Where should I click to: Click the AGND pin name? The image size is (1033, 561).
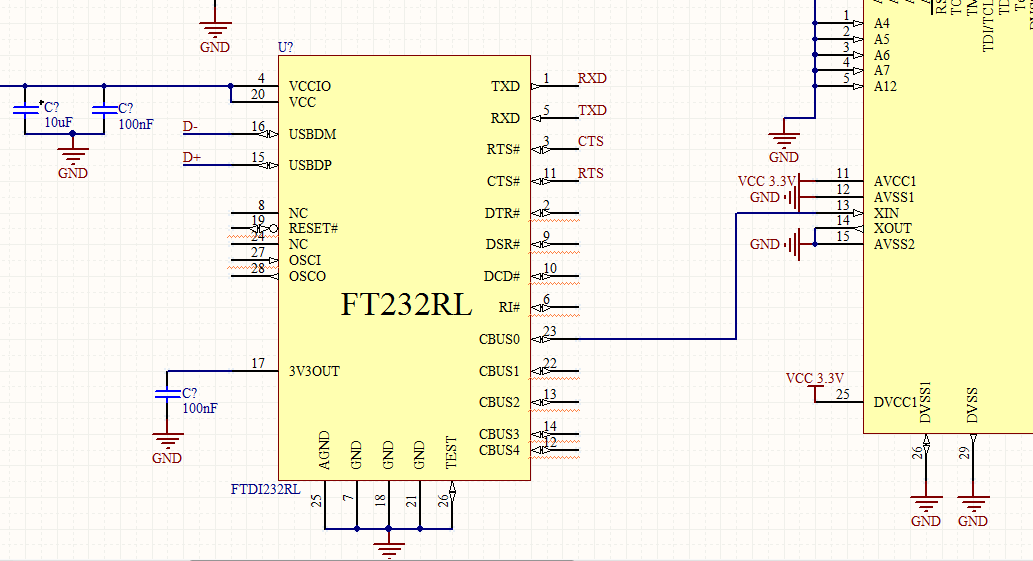[324, 450]
